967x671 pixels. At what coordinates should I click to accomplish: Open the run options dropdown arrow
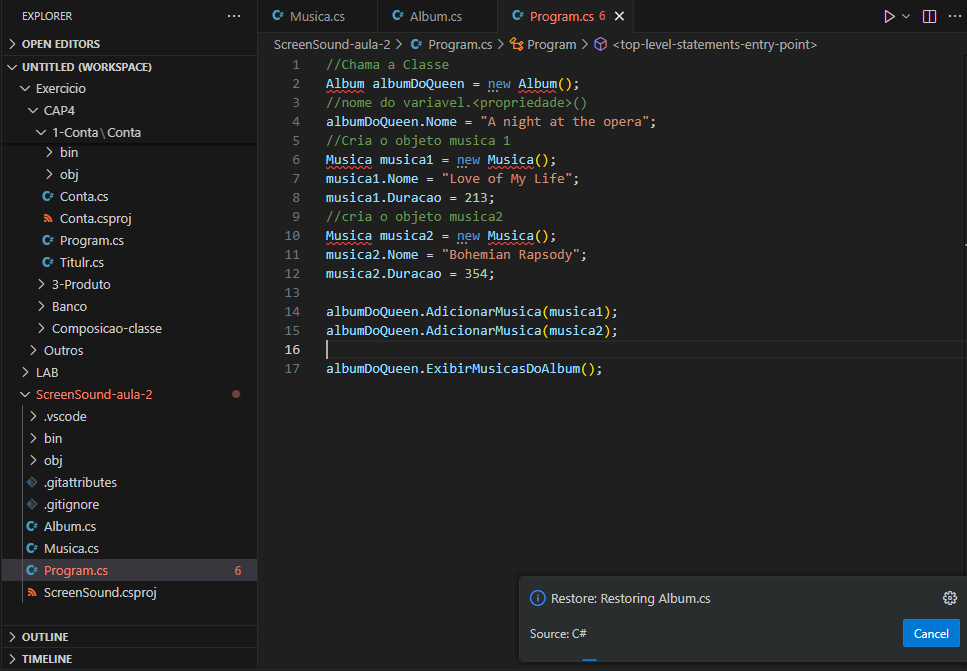tap(907, 17)
